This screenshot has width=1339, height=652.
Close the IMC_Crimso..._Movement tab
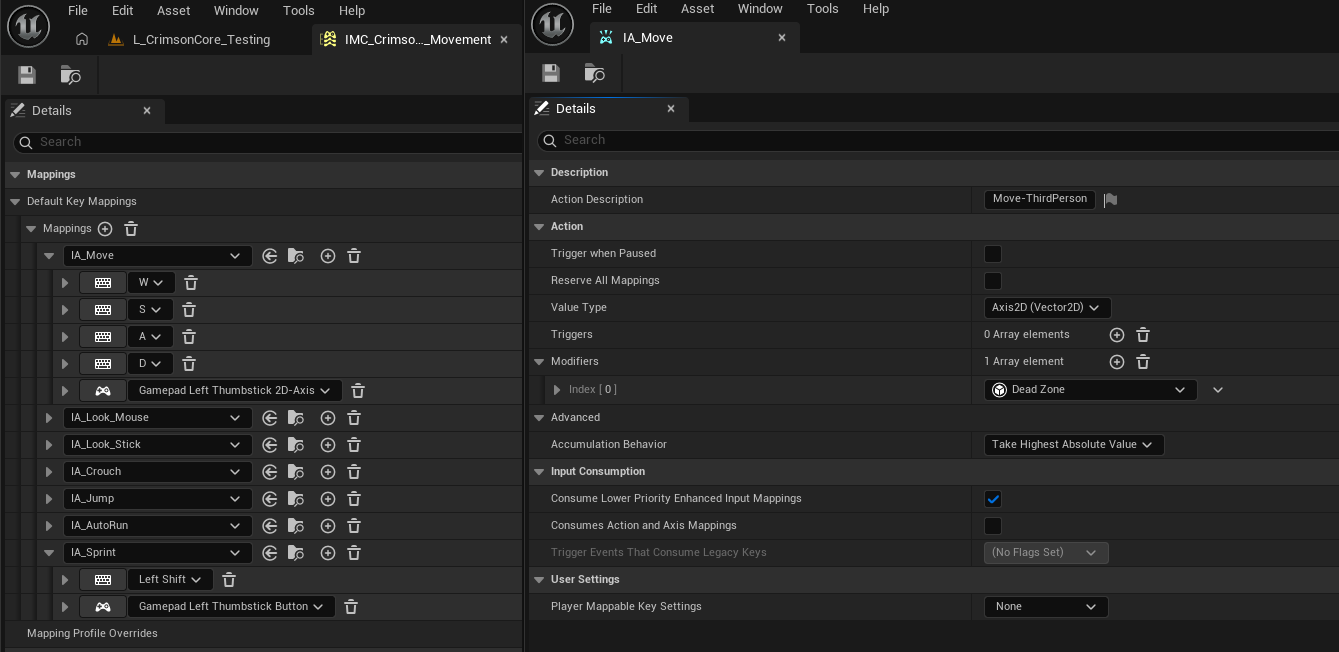(504, 40)
